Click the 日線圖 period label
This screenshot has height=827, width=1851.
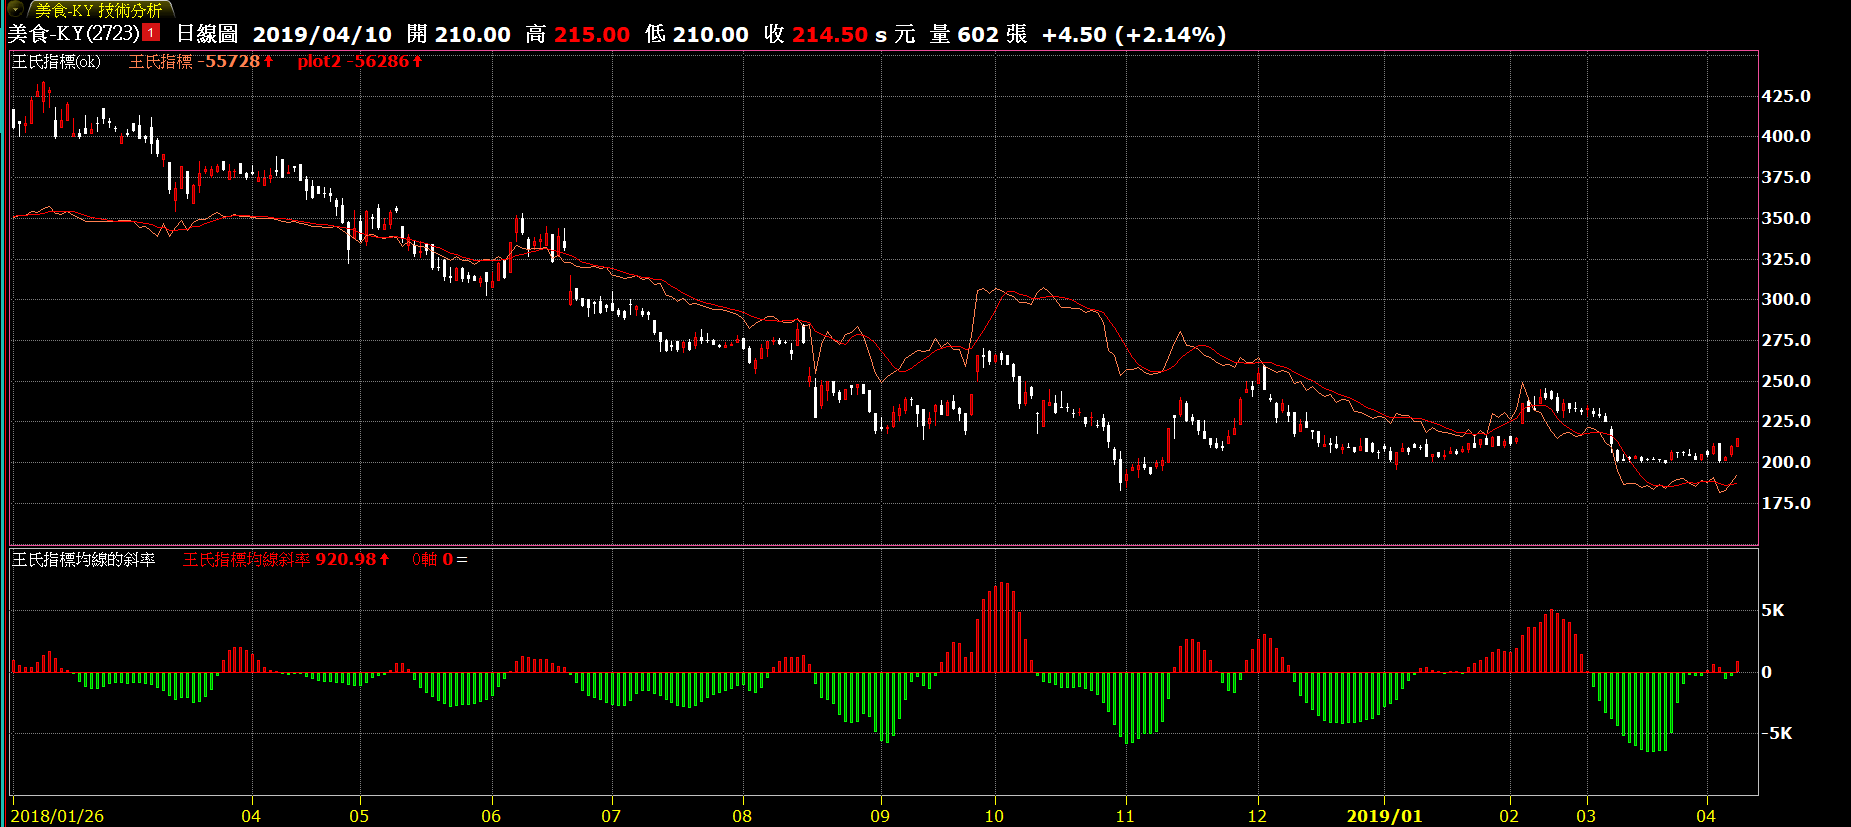(x=207, y=34)
